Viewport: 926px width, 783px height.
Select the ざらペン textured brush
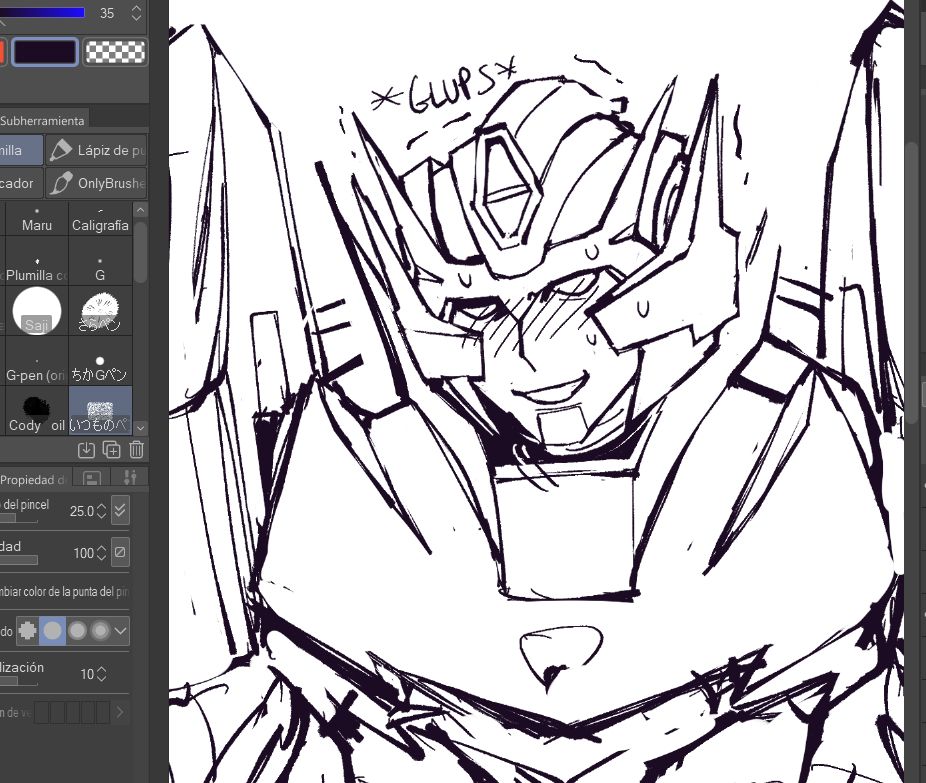pyautogui.click(x=100, y=311)
